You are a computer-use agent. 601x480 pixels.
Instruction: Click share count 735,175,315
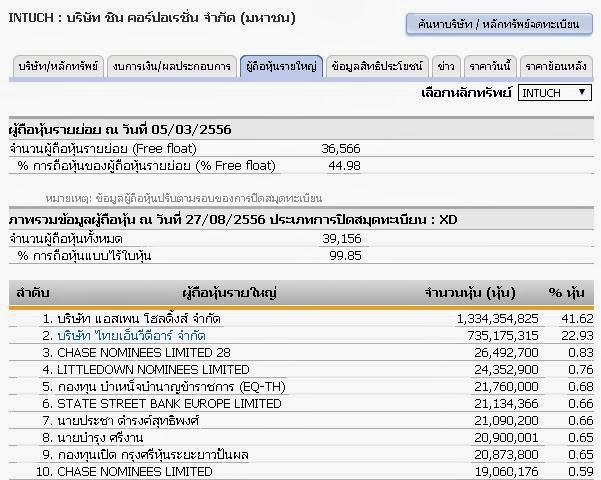click(x=503, y=336)
